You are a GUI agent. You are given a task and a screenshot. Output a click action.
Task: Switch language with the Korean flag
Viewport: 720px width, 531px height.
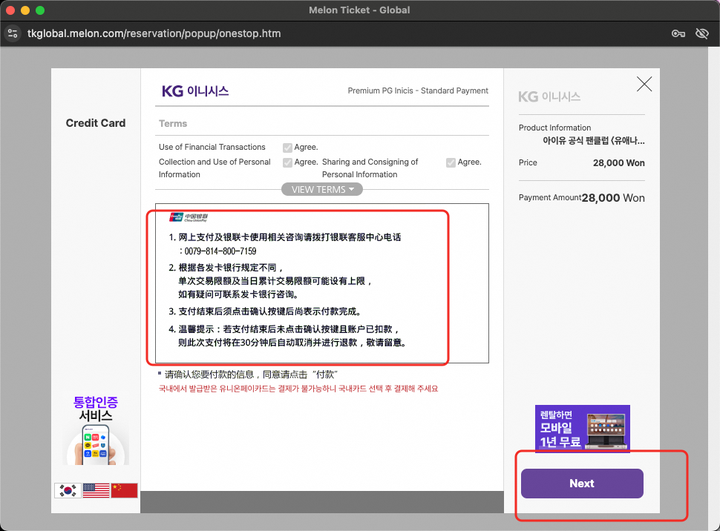(x=68, y=491)
